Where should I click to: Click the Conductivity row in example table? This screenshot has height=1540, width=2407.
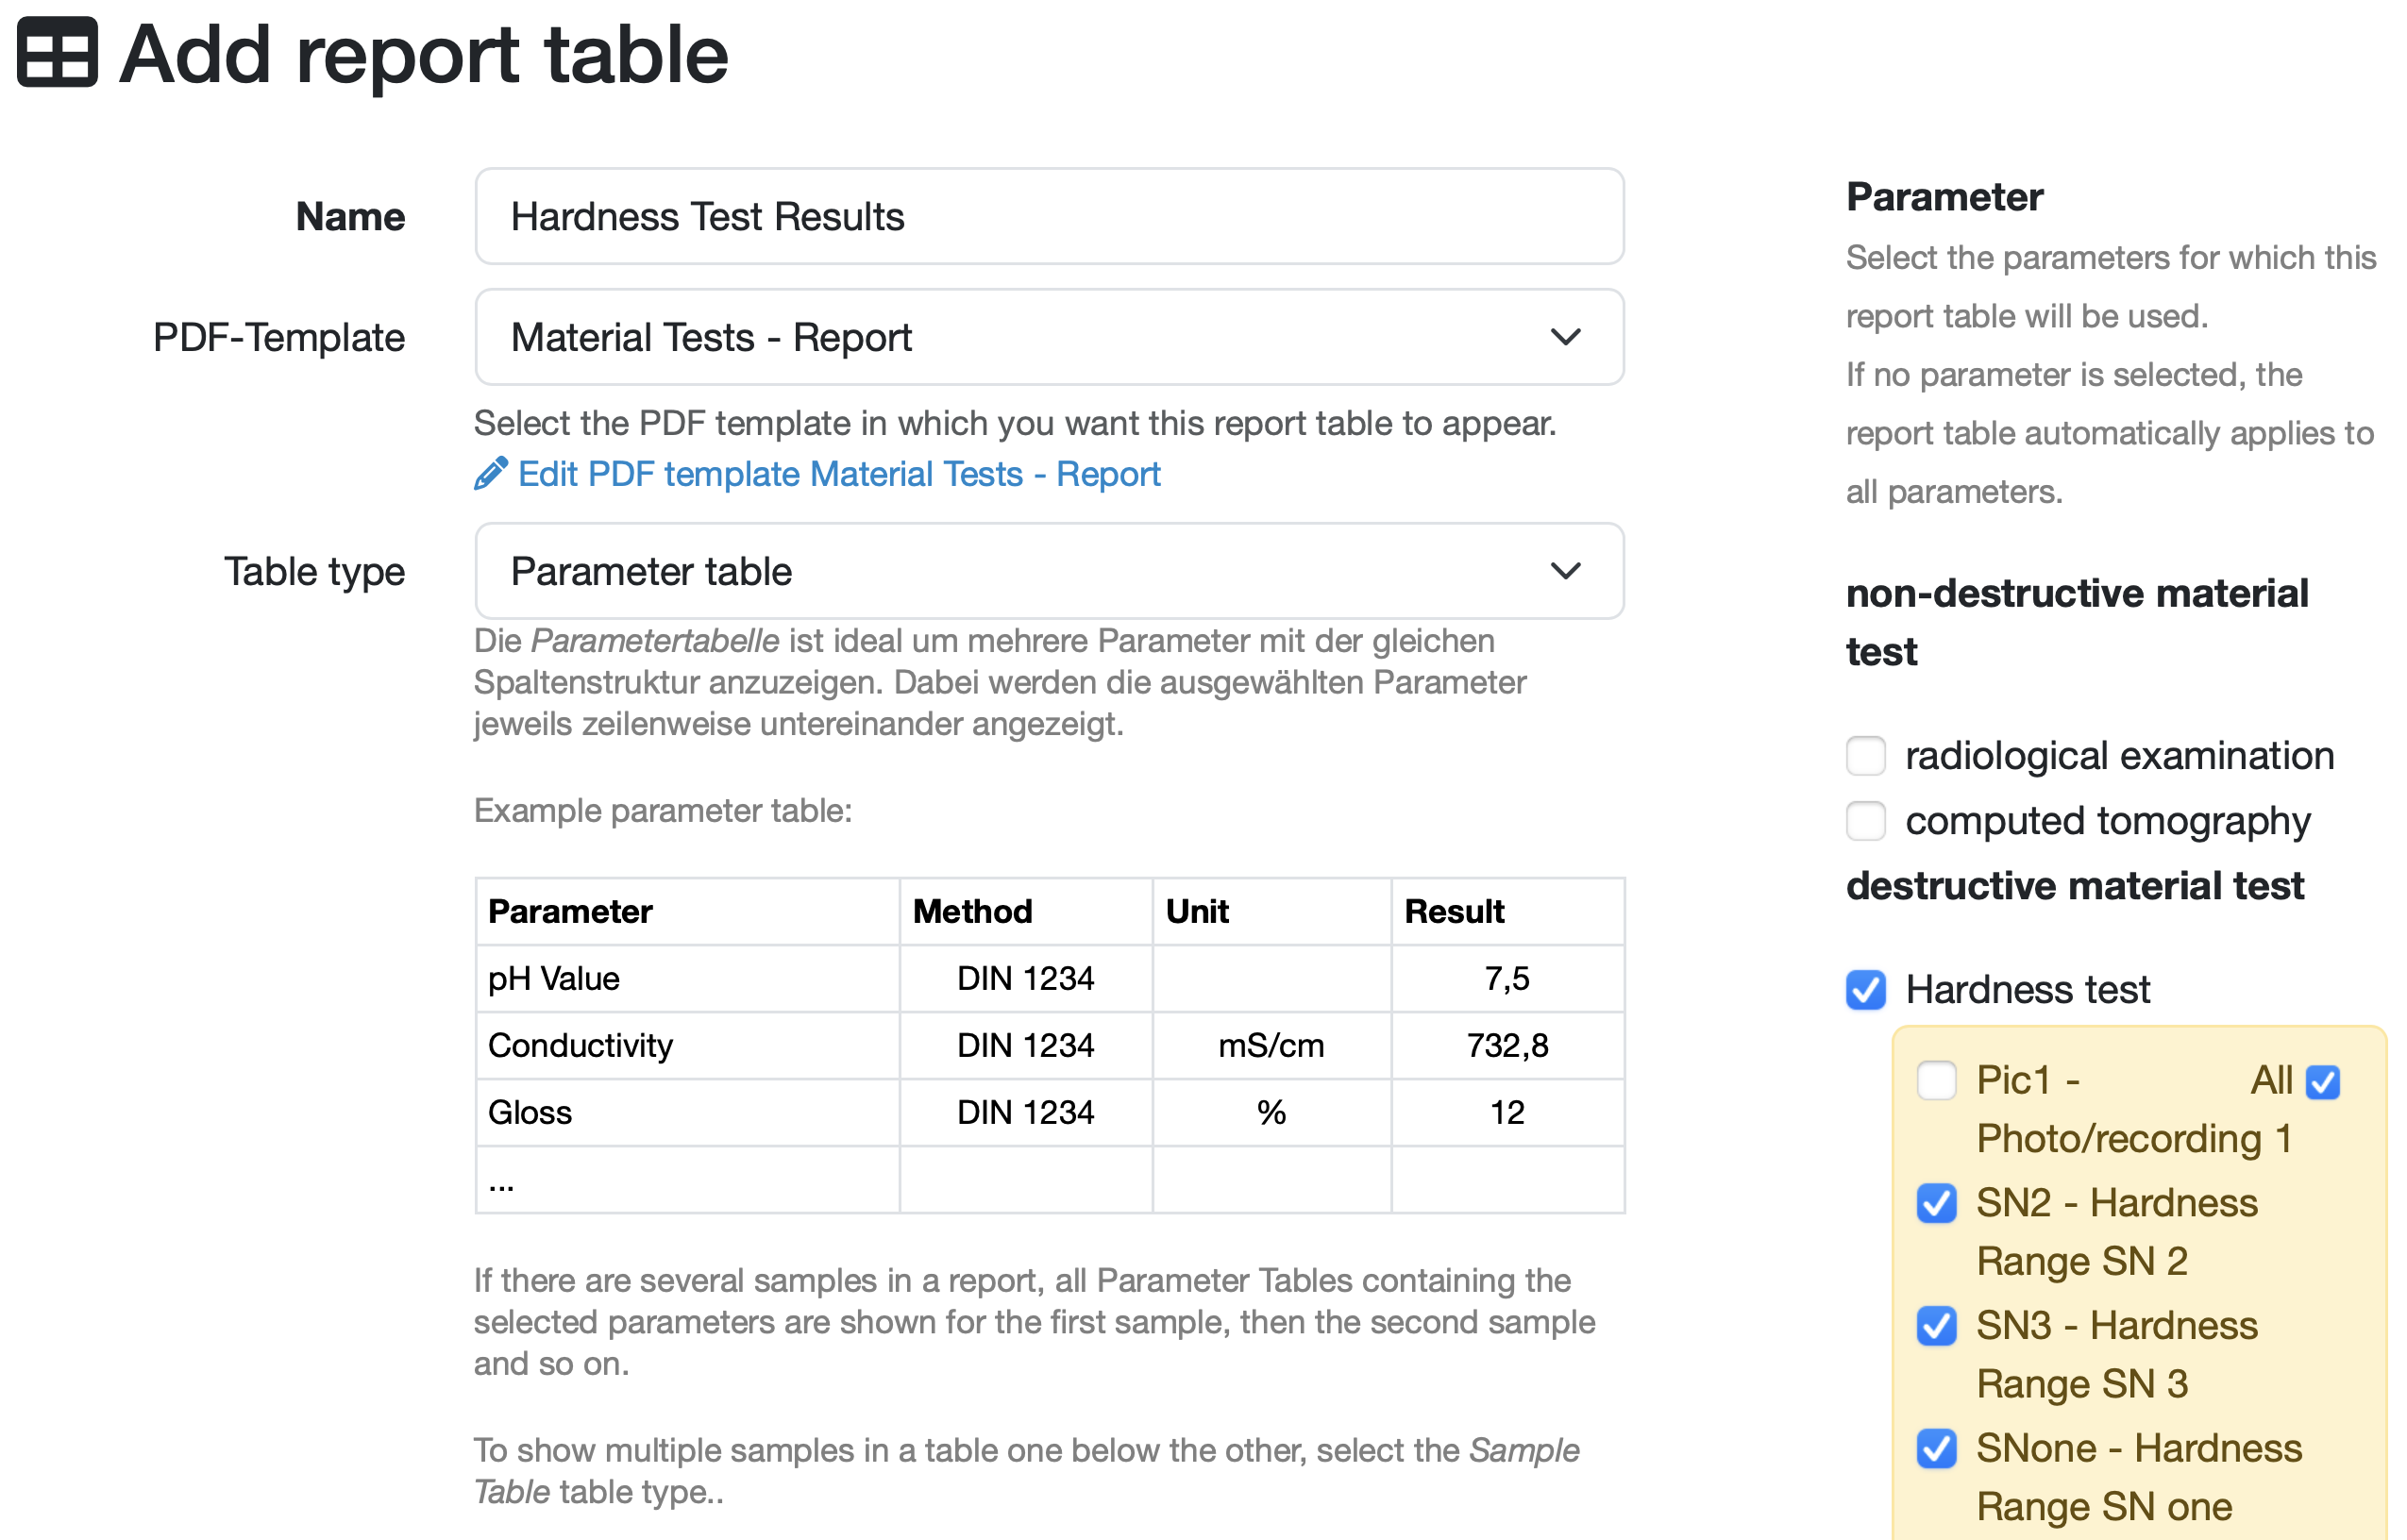point(581,1046)
